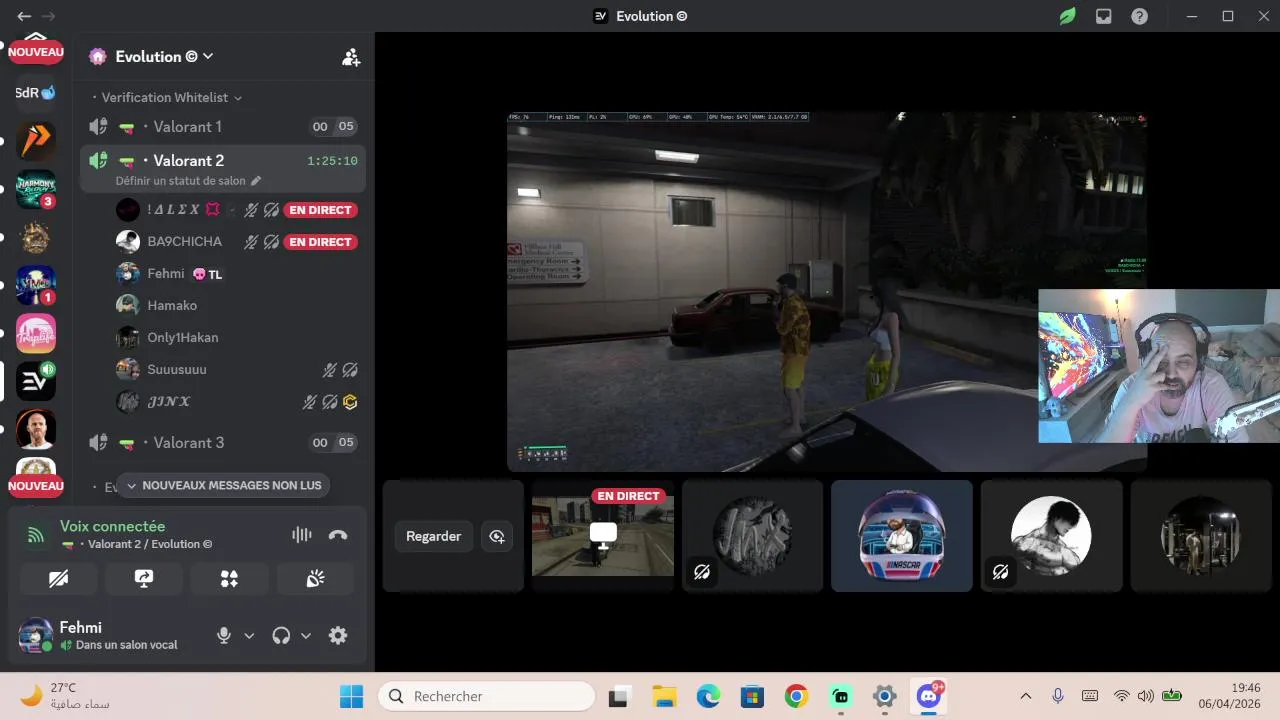The height and width of the screenshot is (720, 1280).
Task: Click the main GTA stream video
Action: tap(826, 291)
